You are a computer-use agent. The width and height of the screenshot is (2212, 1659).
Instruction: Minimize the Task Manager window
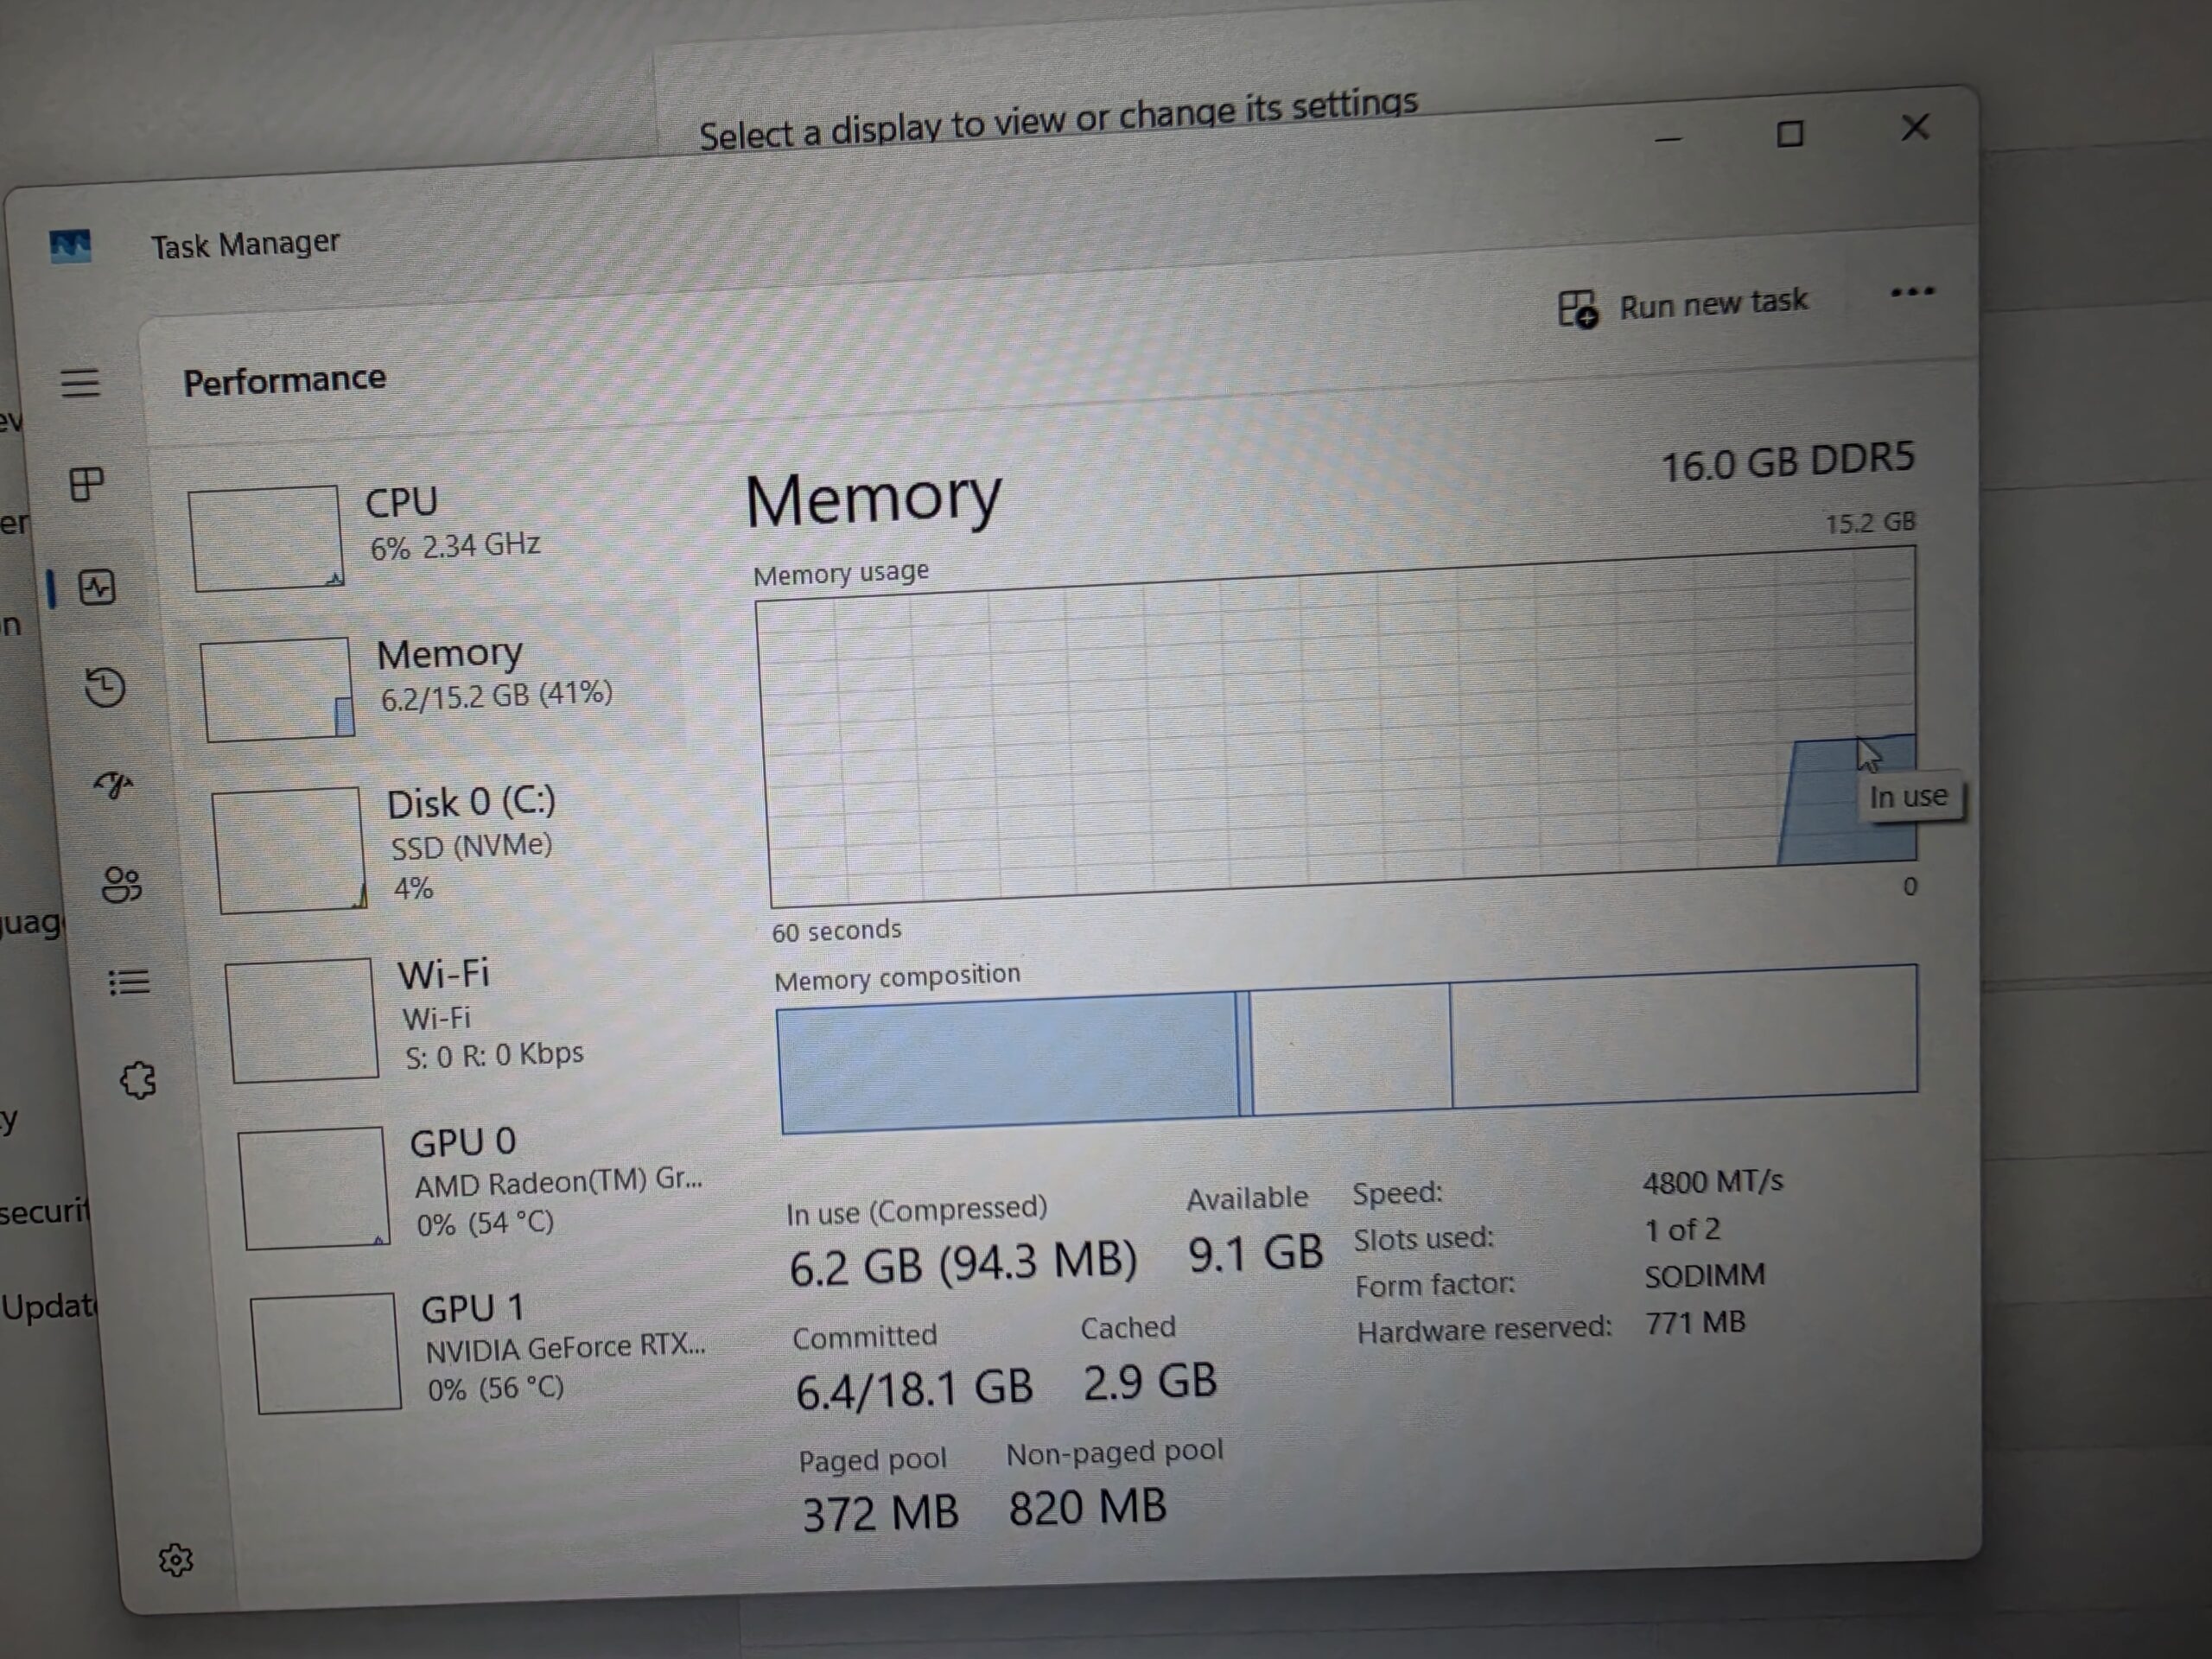tap(1667, 139)
